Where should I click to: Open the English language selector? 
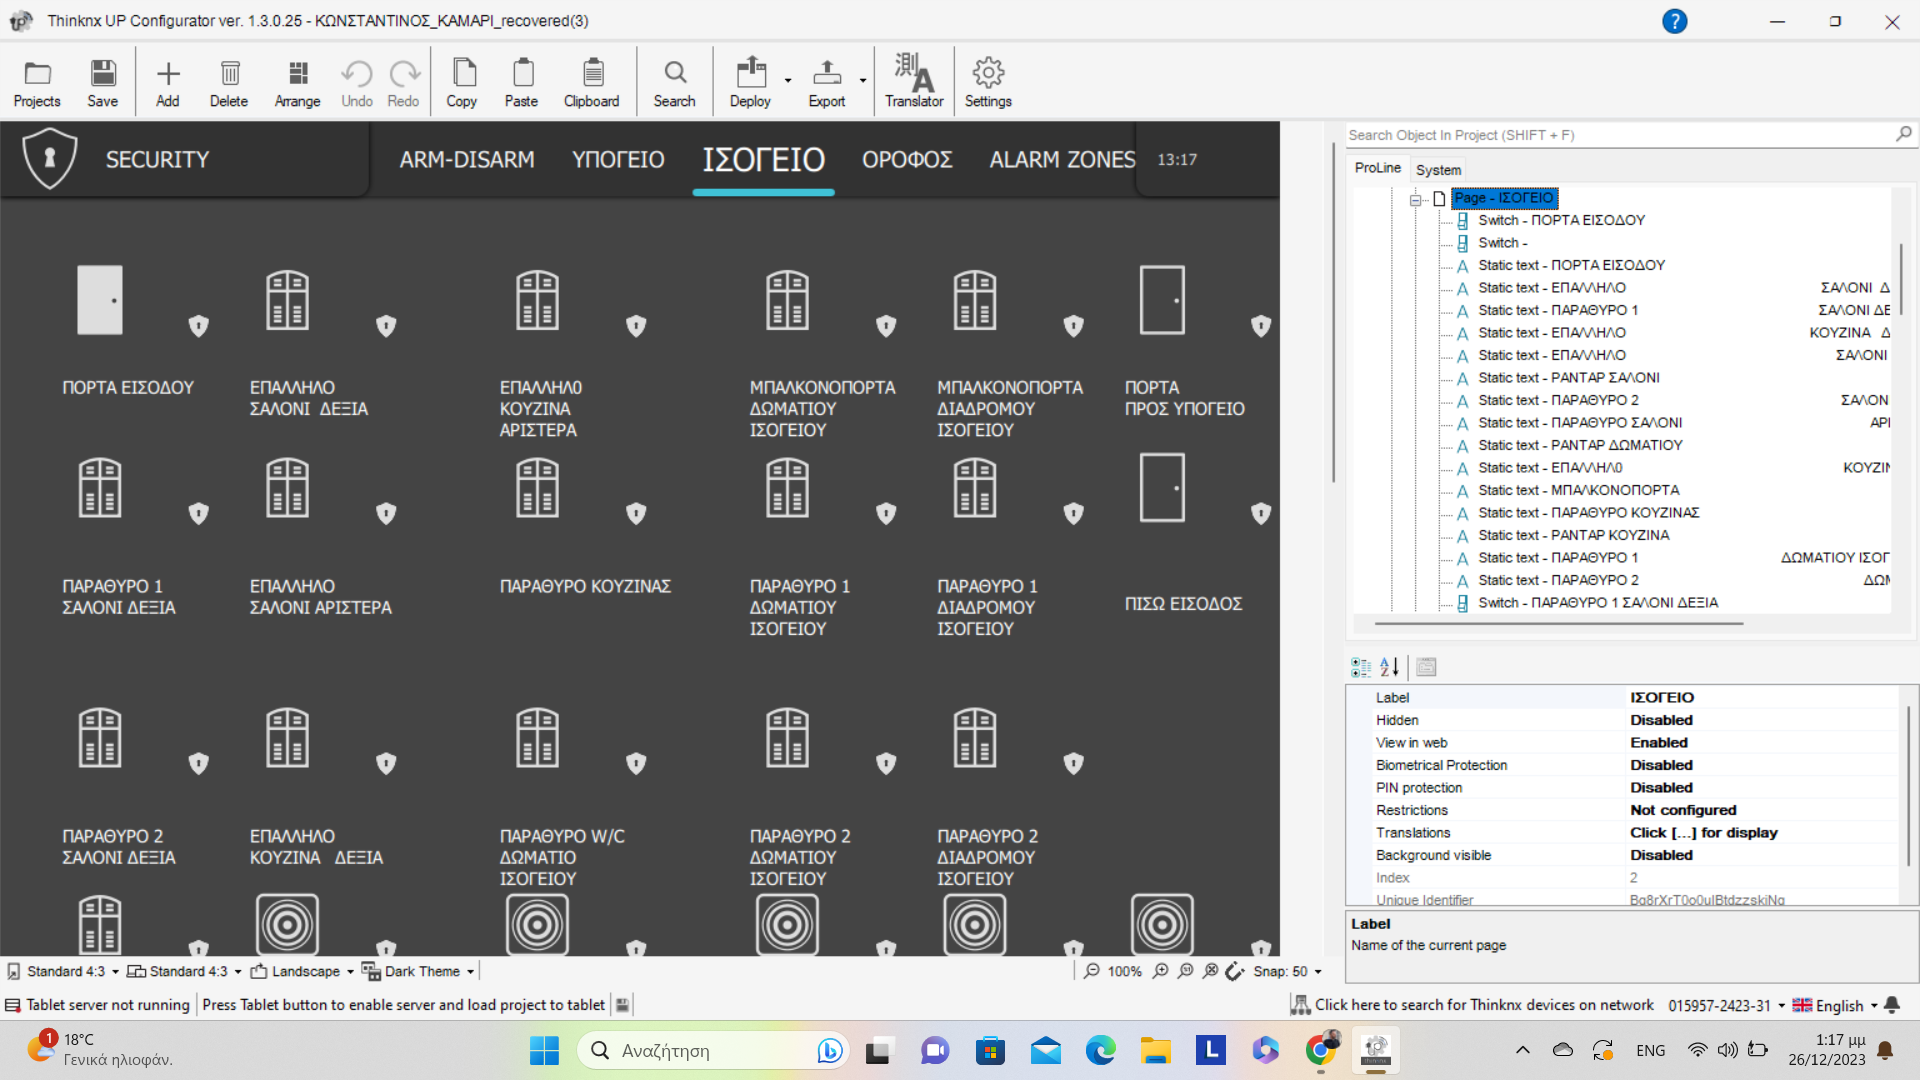[1834, 1005]
